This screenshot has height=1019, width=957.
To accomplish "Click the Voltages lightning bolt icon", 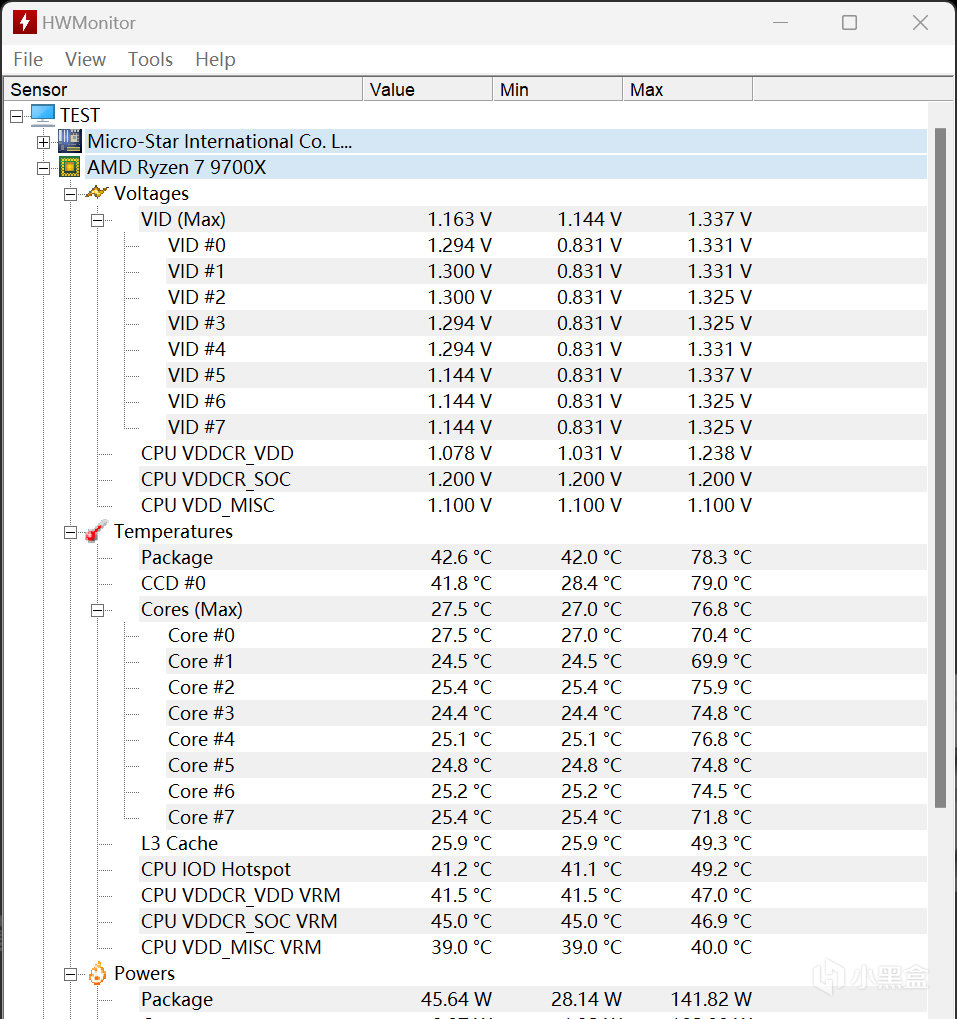I will click(x=97, y=193).
